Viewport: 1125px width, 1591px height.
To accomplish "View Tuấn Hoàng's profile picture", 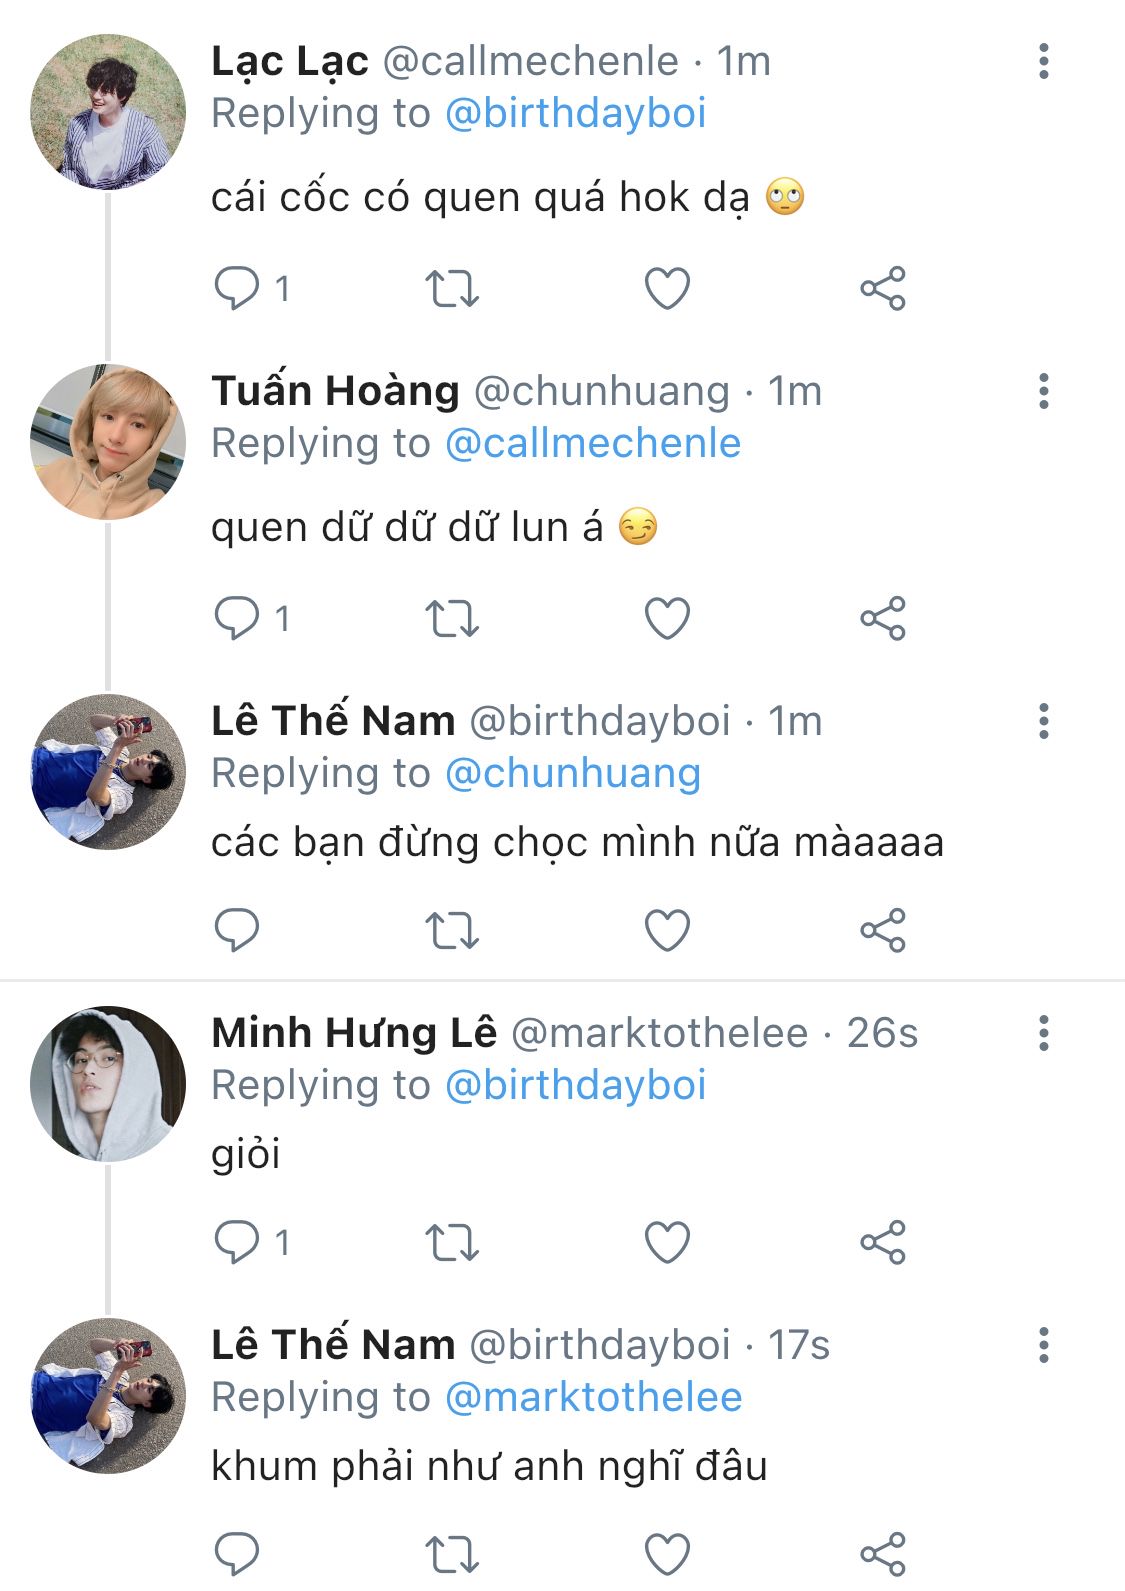I will tap(108, 442).
